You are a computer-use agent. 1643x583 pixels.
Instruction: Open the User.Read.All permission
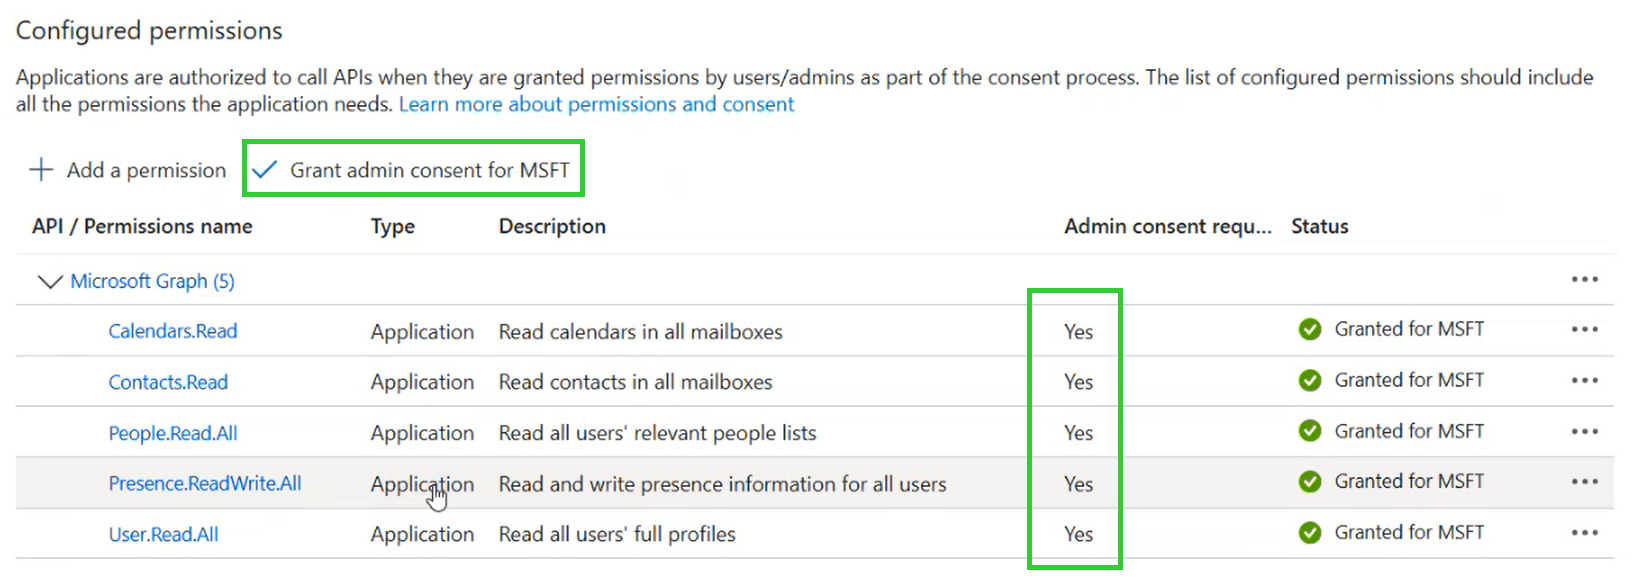click(x=163, y=534)
